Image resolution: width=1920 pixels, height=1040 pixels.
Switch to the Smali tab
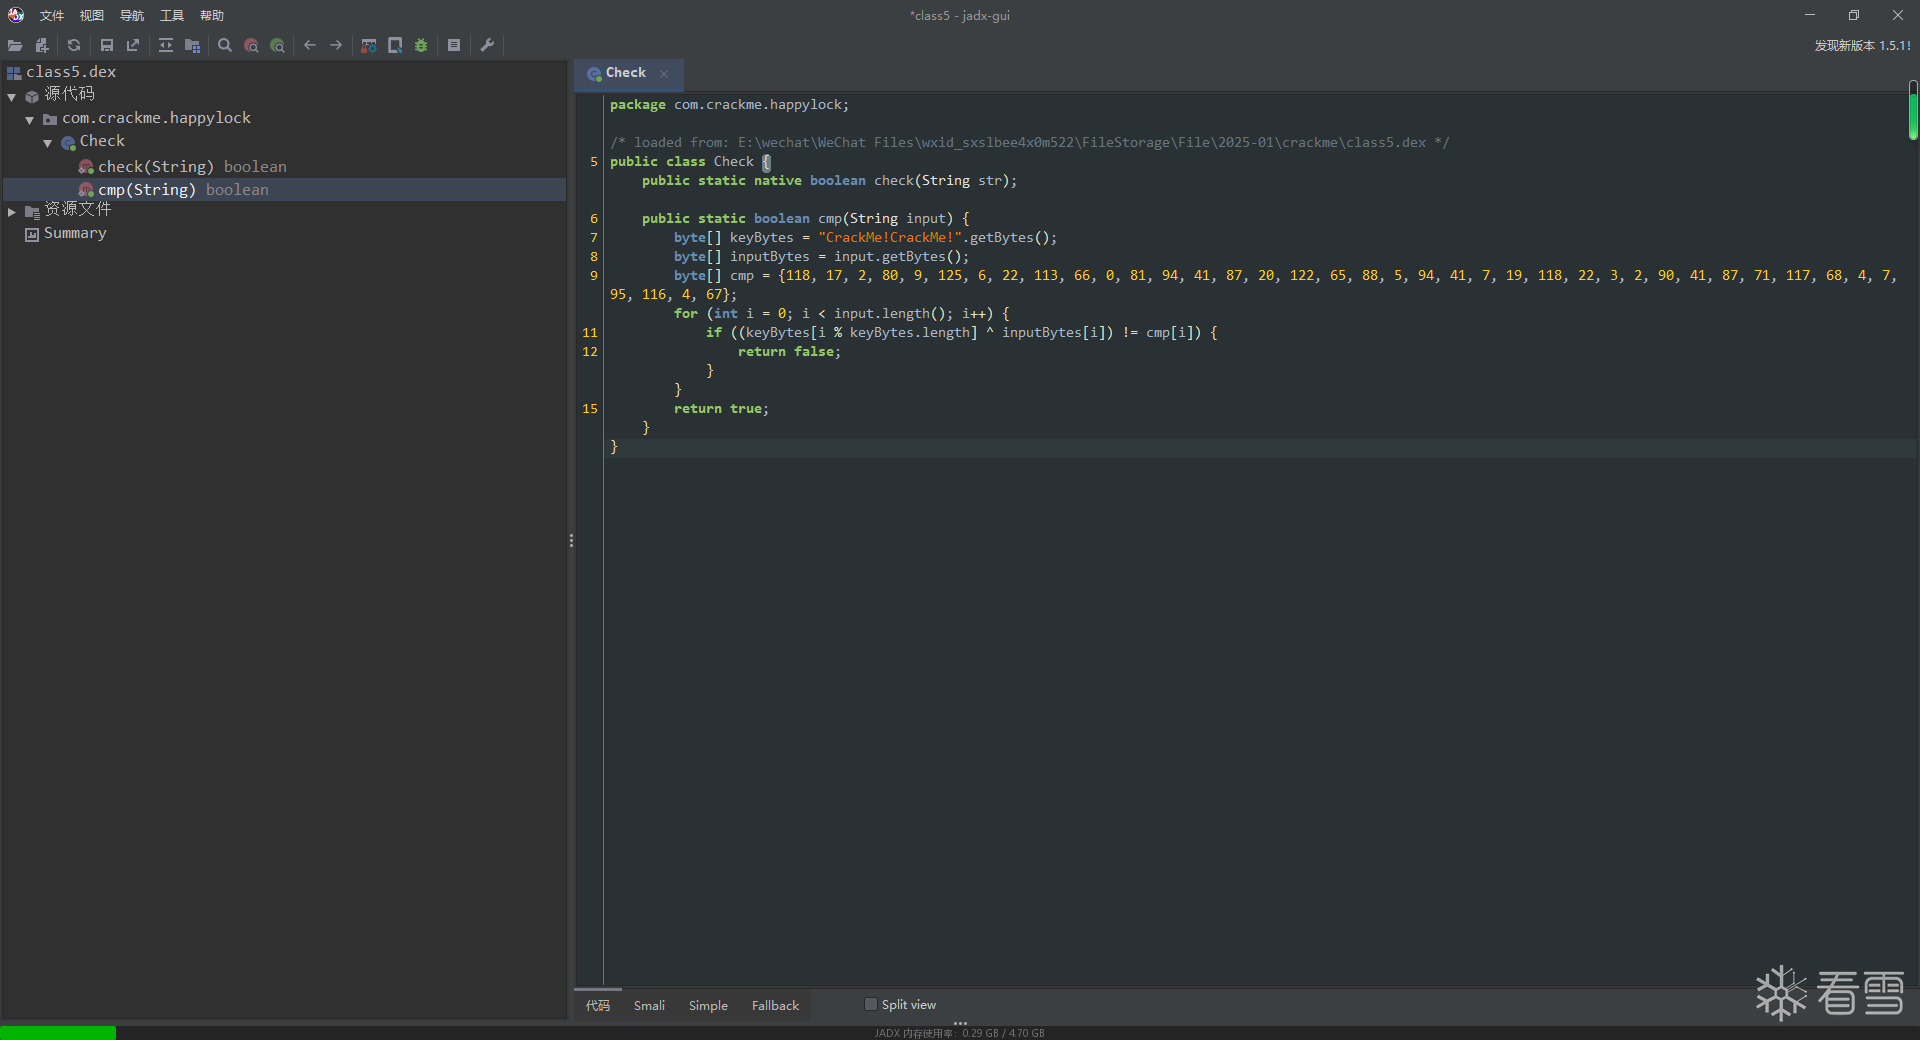(x=649, y=1006)
